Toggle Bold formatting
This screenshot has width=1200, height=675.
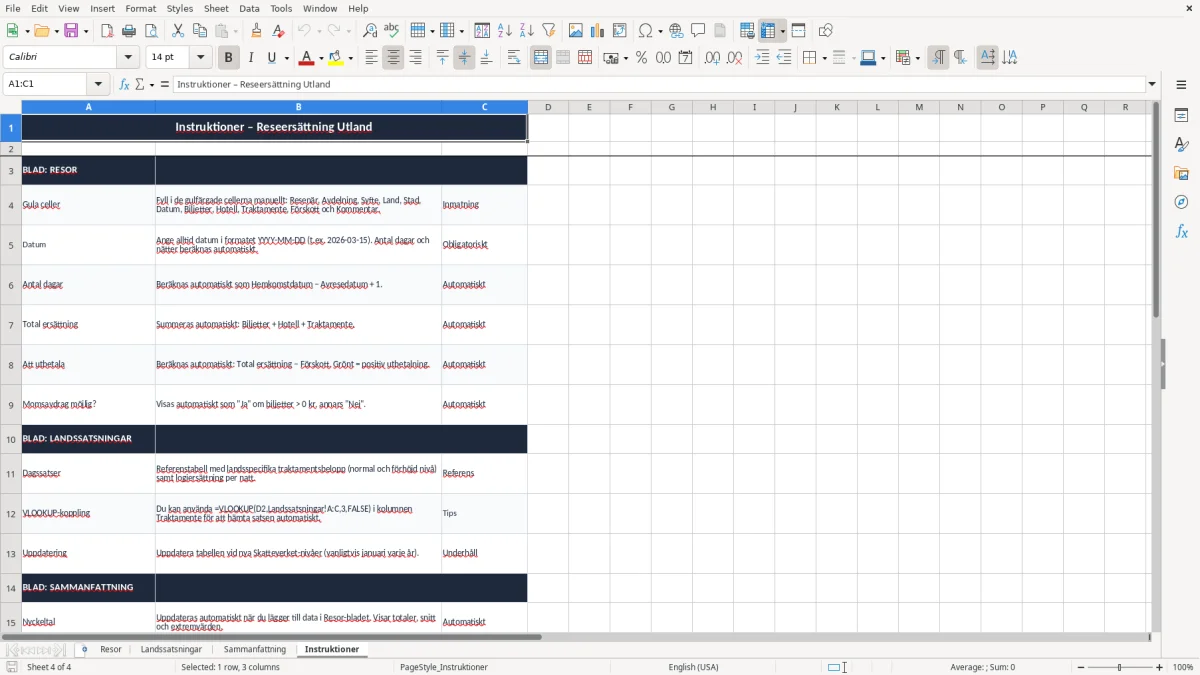tap(228, 58)
